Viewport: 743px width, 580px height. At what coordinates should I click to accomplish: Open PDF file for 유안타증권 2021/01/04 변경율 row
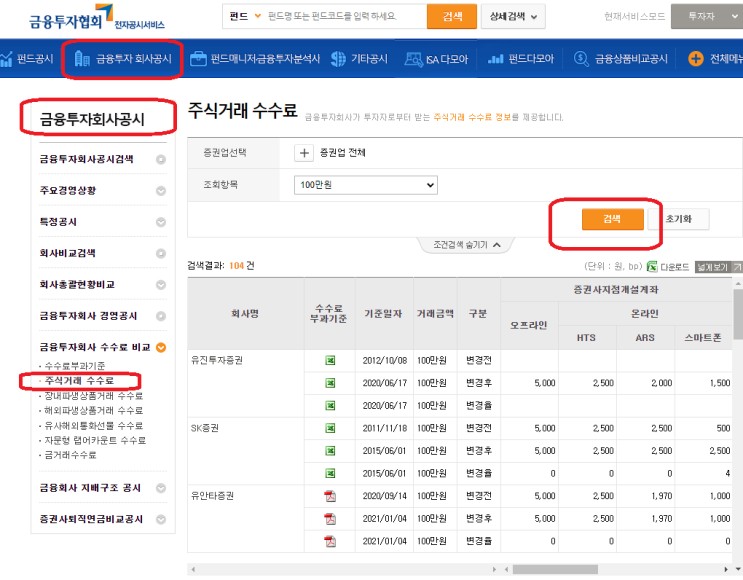330,541
